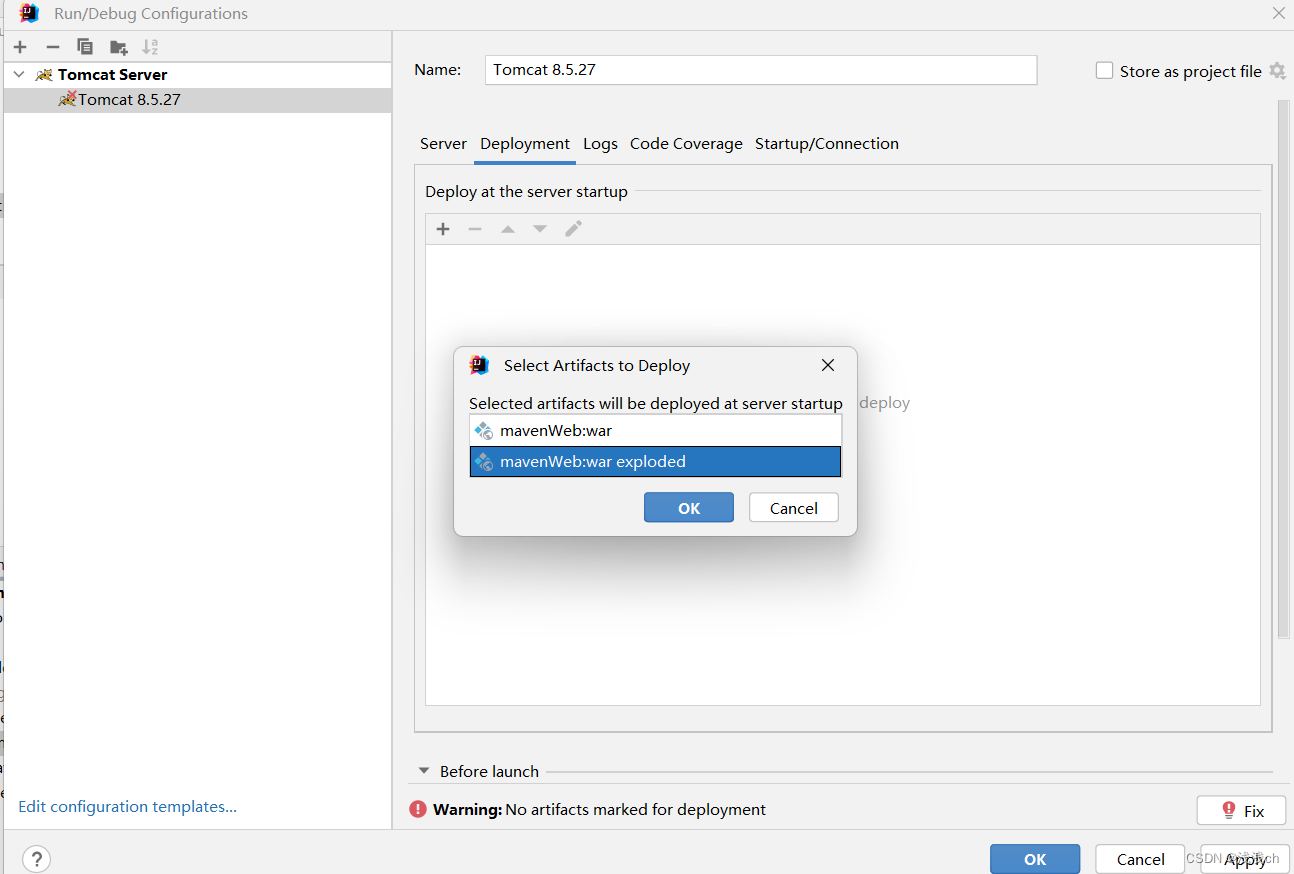Move the deployment item down
This screenshot has height=874, width=1294.
click(540, 229)
